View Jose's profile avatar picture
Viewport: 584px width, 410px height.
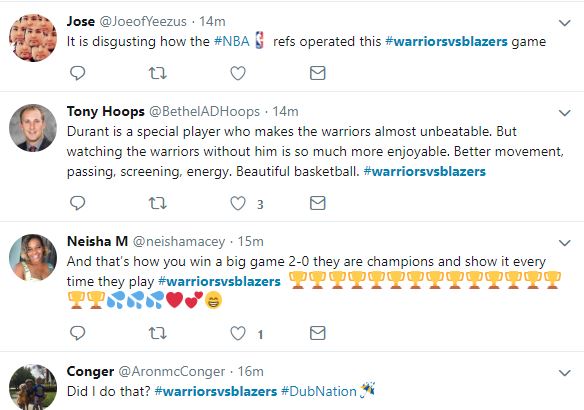click(33, 38)
